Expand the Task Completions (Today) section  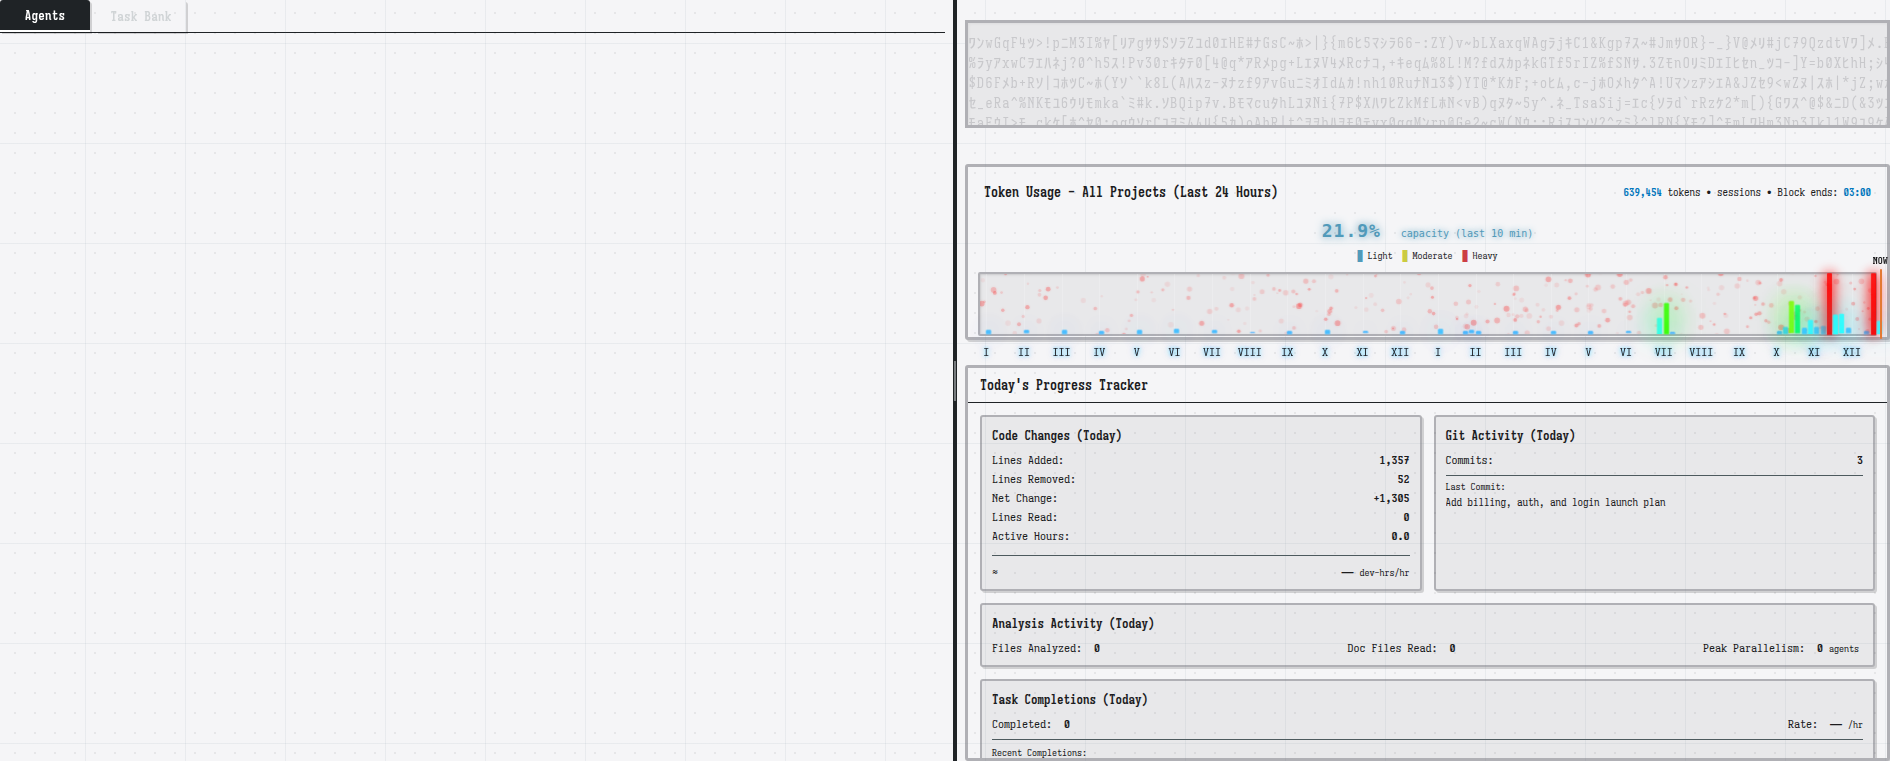(x=1069, y=700)
